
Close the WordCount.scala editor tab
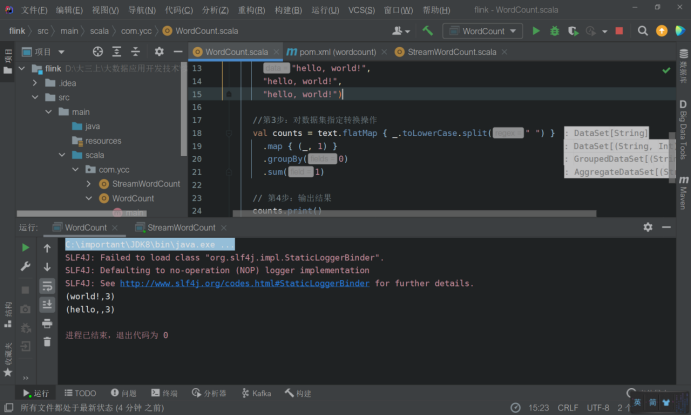coord(276,52)
